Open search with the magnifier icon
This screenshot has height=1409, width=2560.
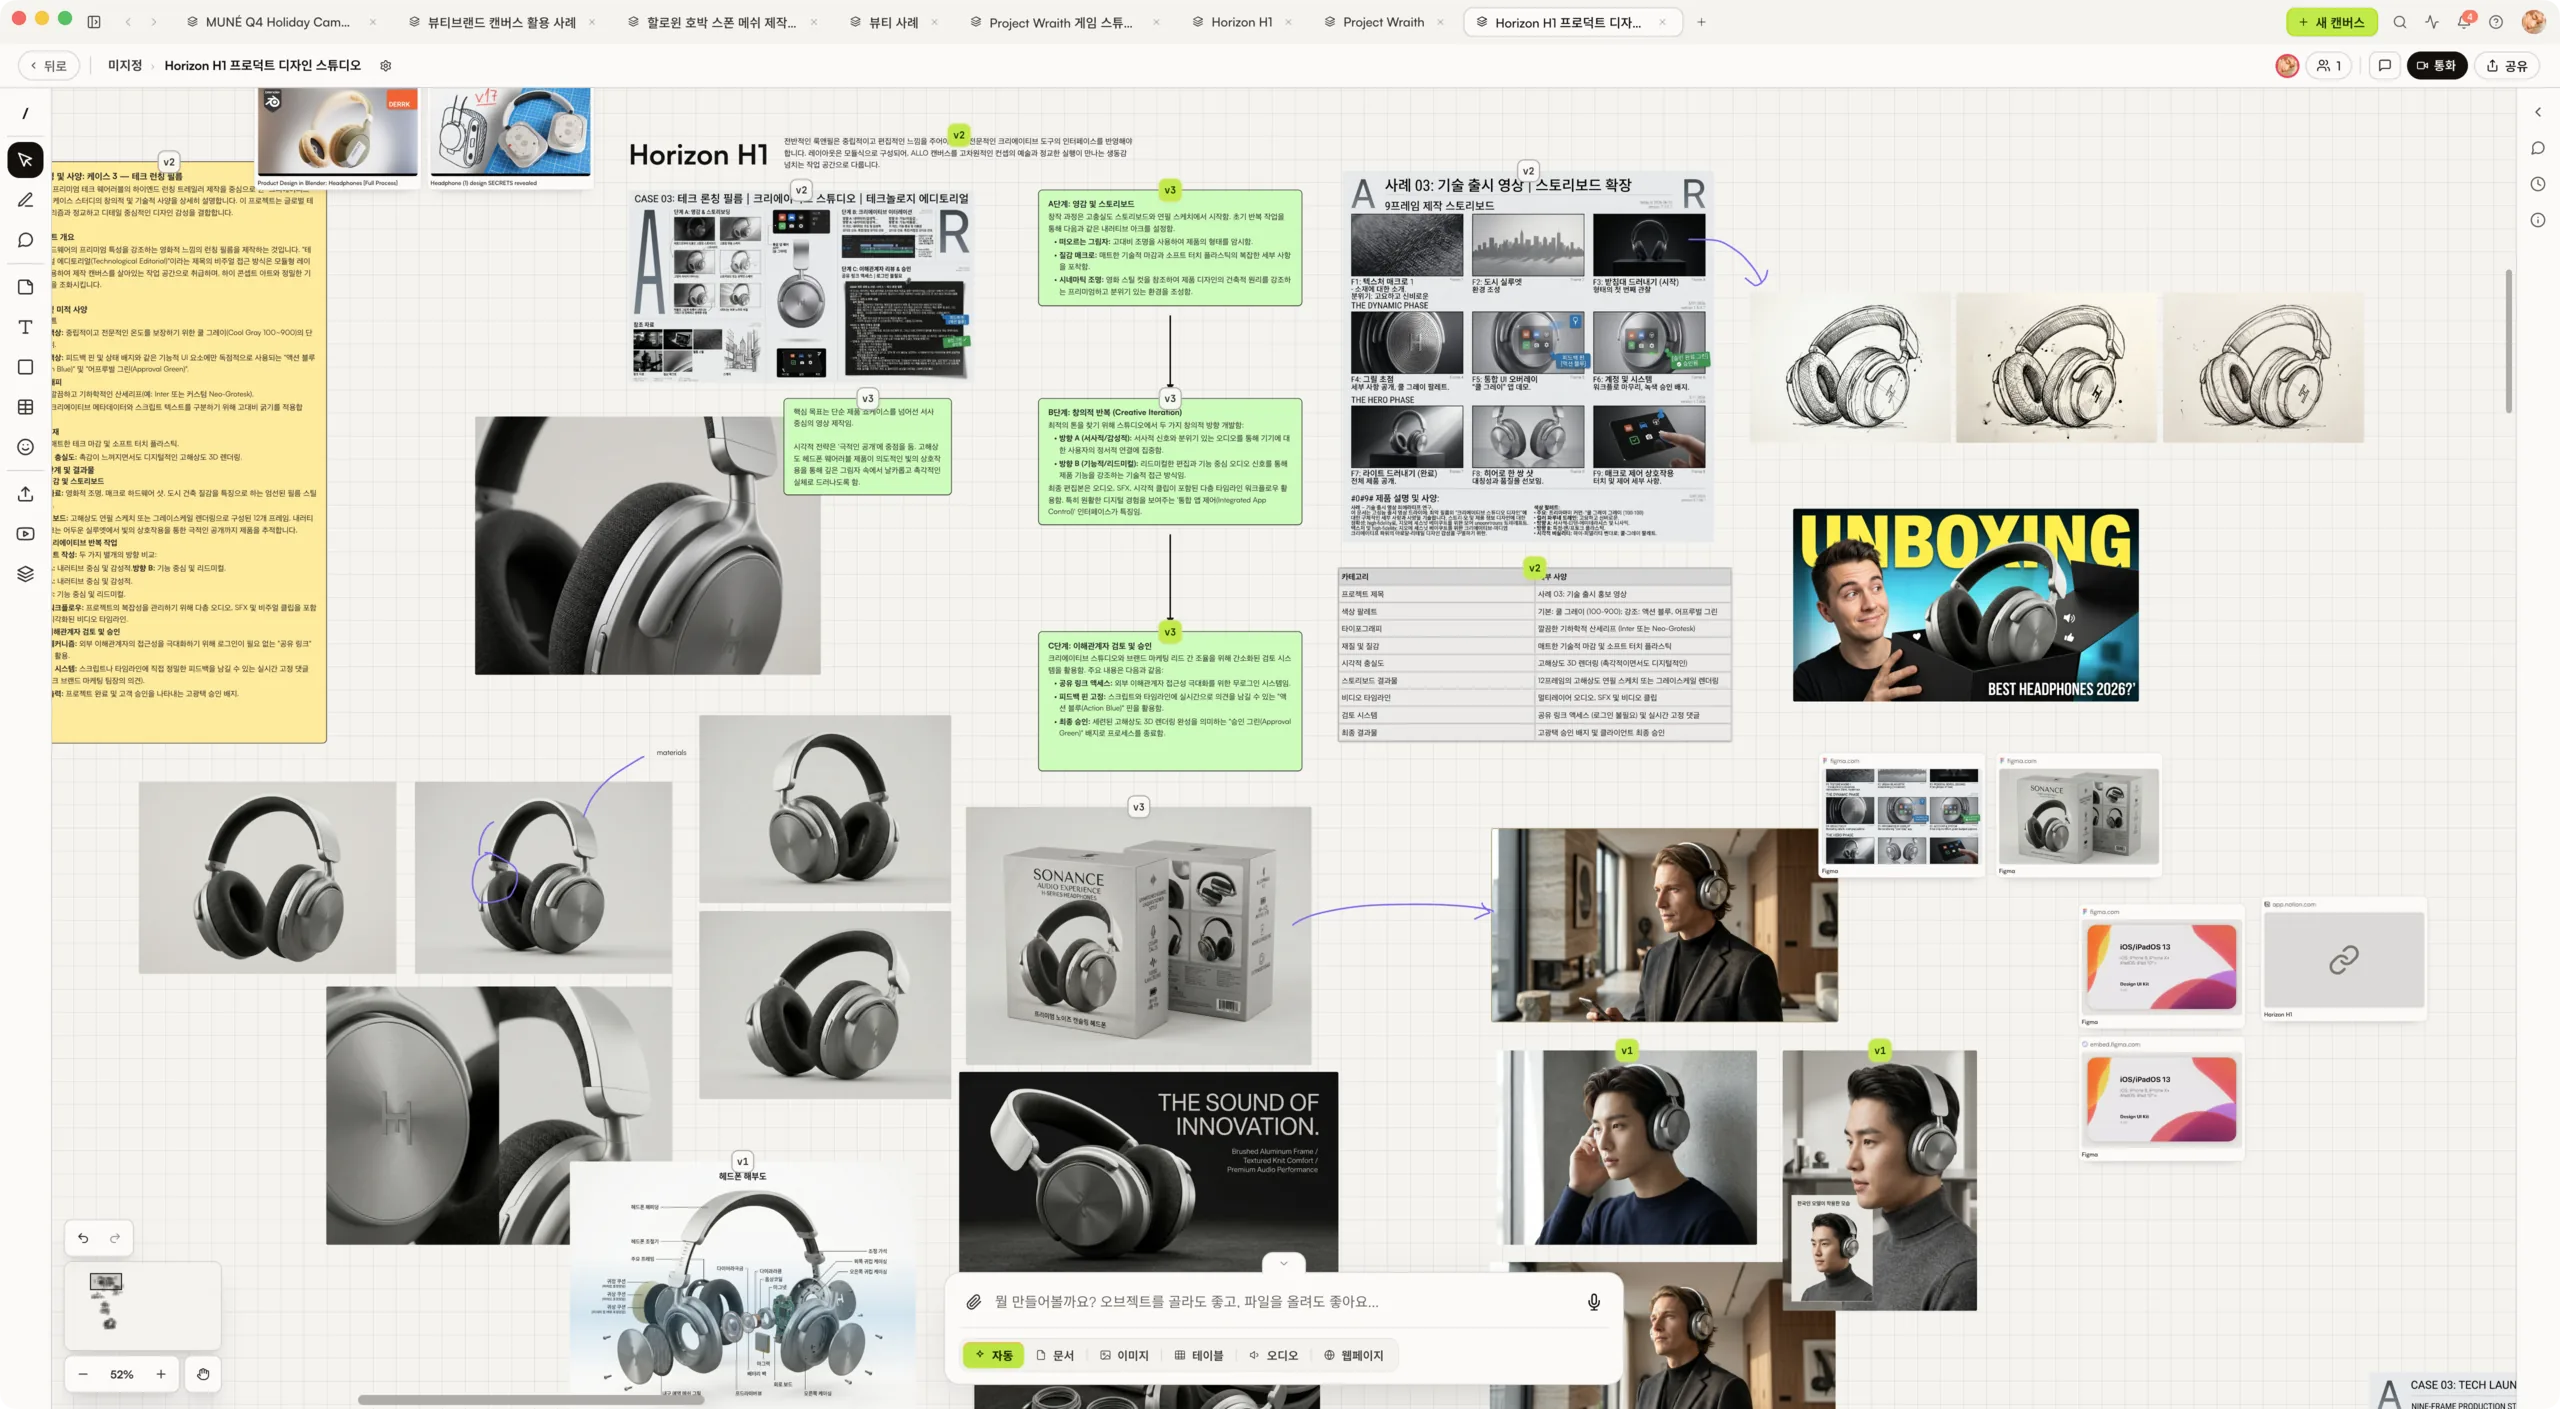click(2400, 22)
